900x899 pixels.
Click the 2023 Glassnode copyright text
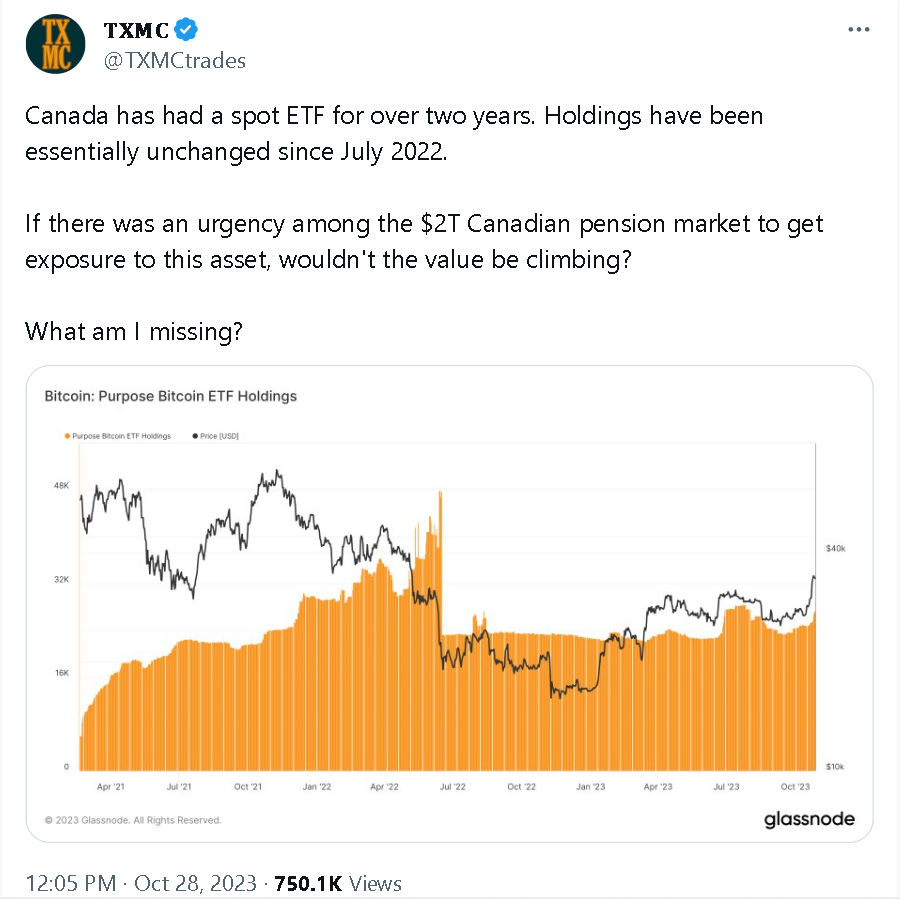coord(133,820)
